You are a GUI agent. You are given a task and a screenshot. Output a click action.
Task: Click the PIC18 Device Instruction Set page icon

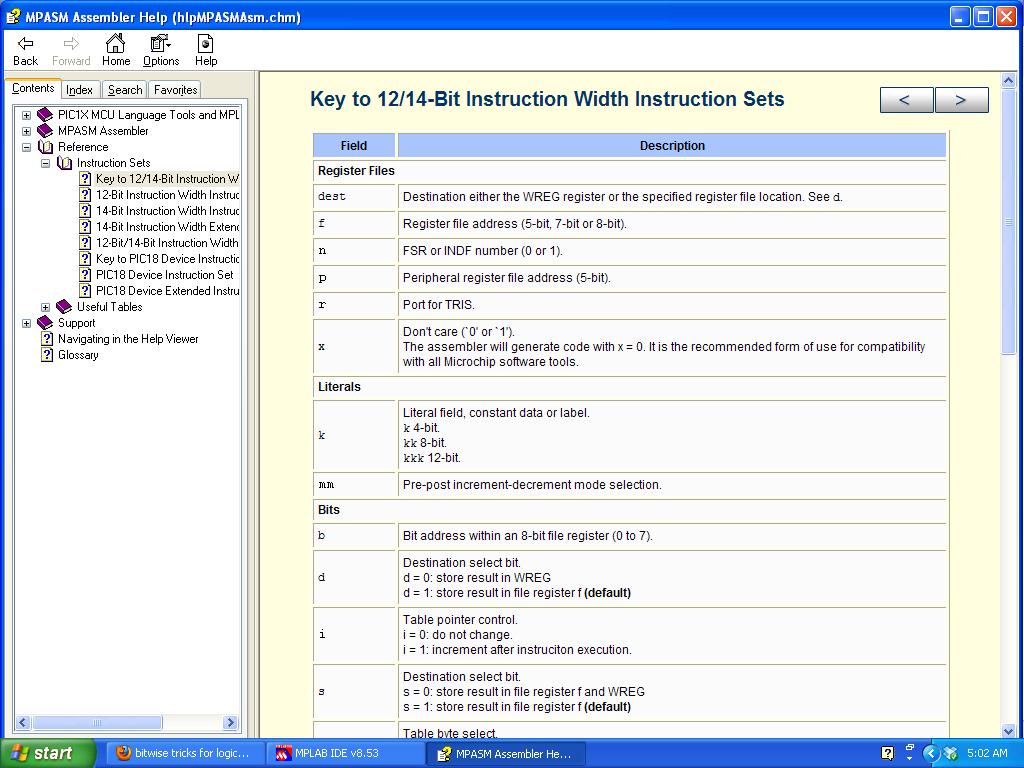[85, 275]
